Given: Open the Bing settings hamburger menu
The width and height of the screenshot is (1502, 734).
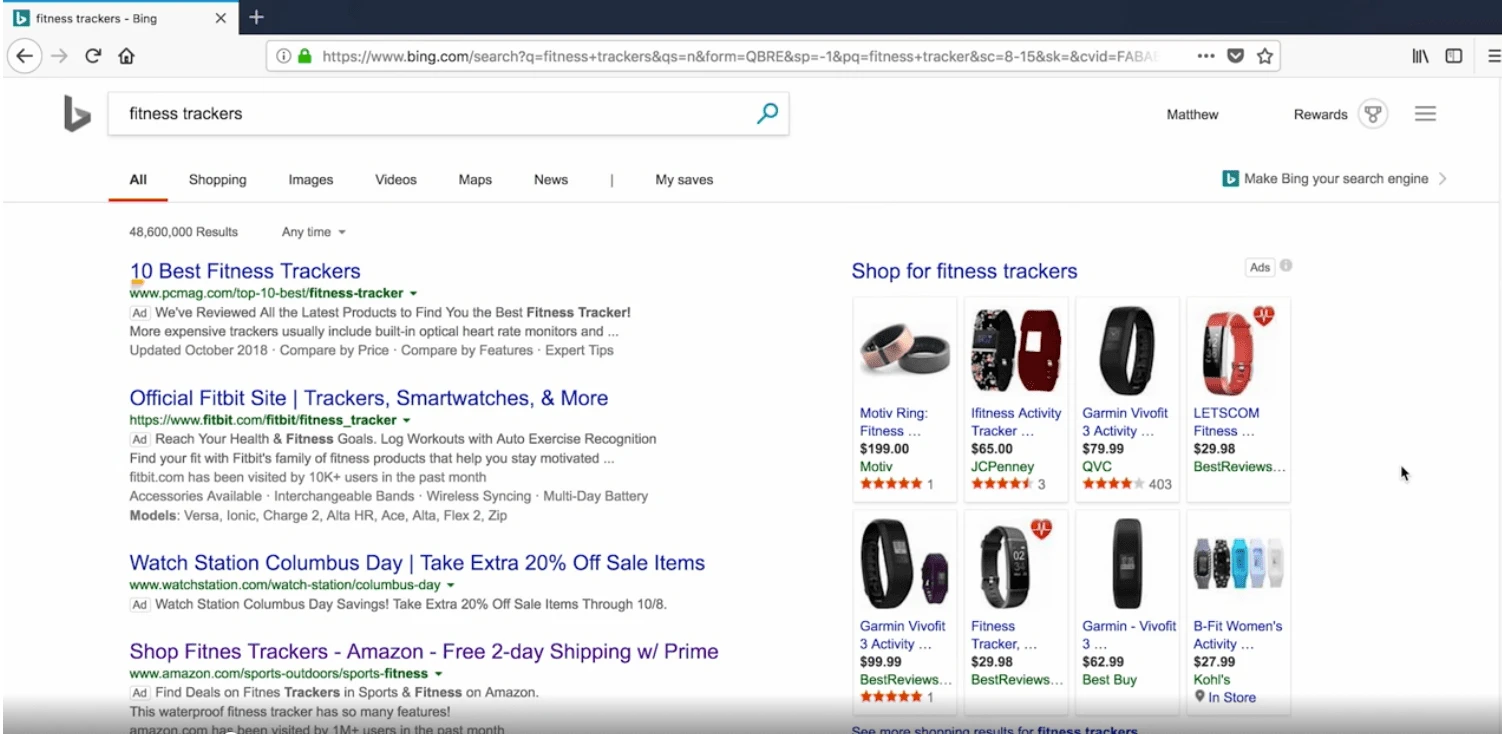Looking at the screenshot, I should (x=1425, y=114).
